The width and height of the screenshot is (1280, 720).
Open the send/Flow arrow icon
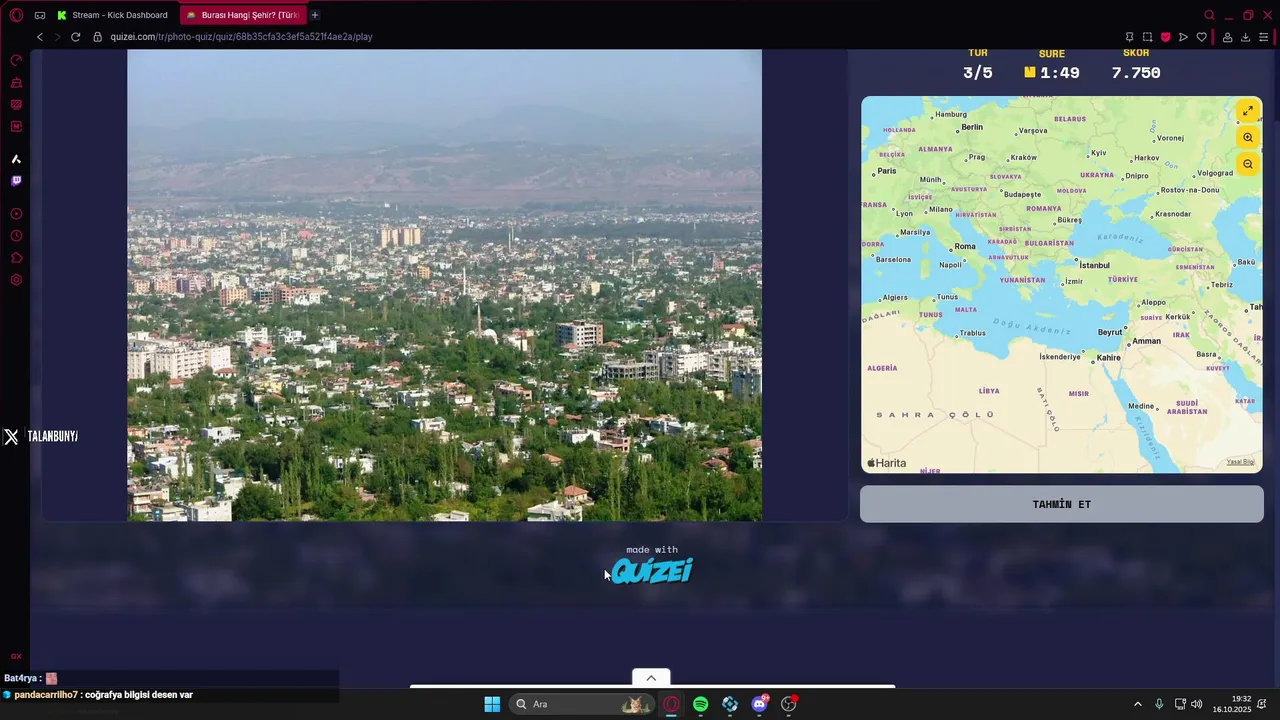[1183, 37]
